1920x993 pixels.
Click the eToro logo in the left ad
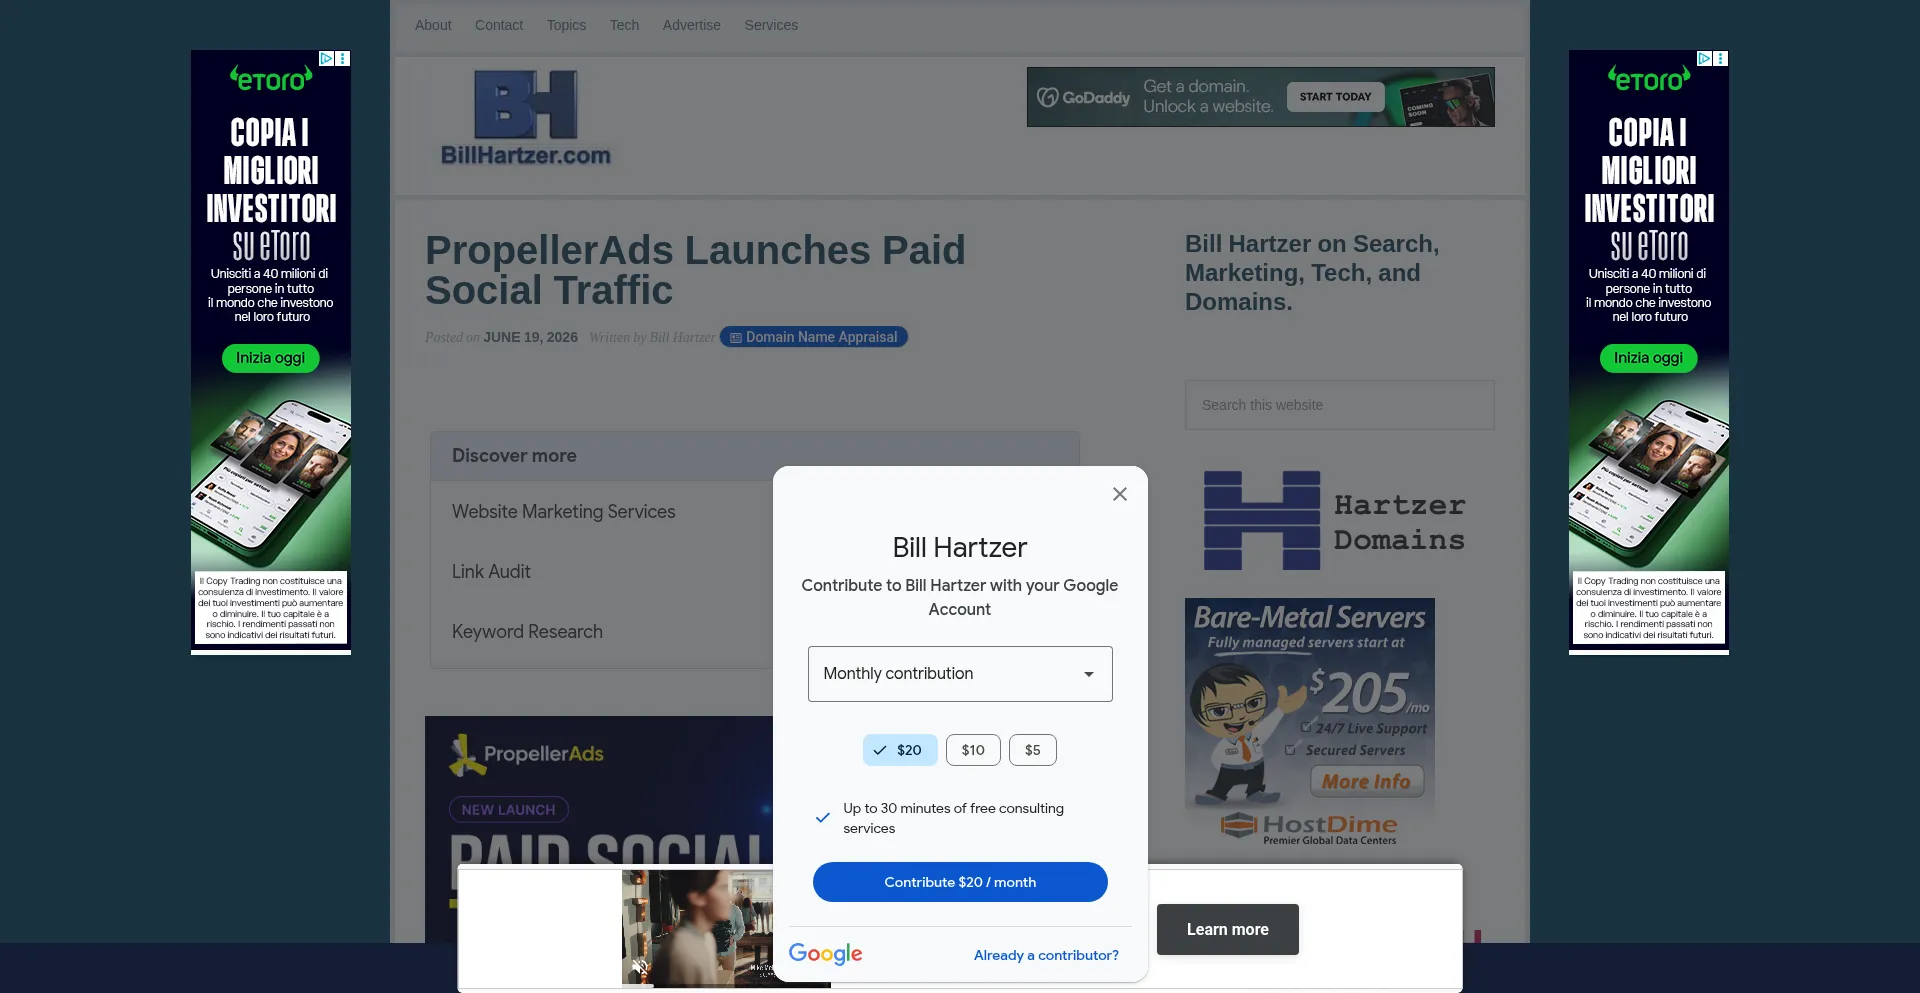coord(270,78)
